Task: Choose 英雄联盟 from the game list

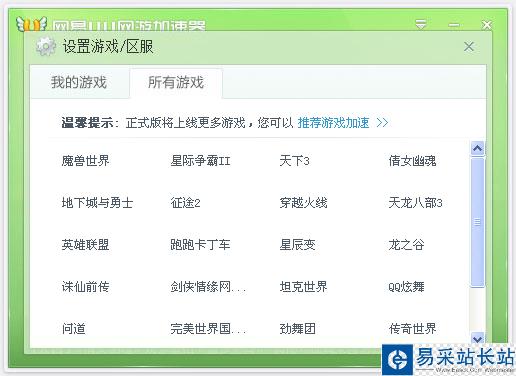Action: pos(86,245)
